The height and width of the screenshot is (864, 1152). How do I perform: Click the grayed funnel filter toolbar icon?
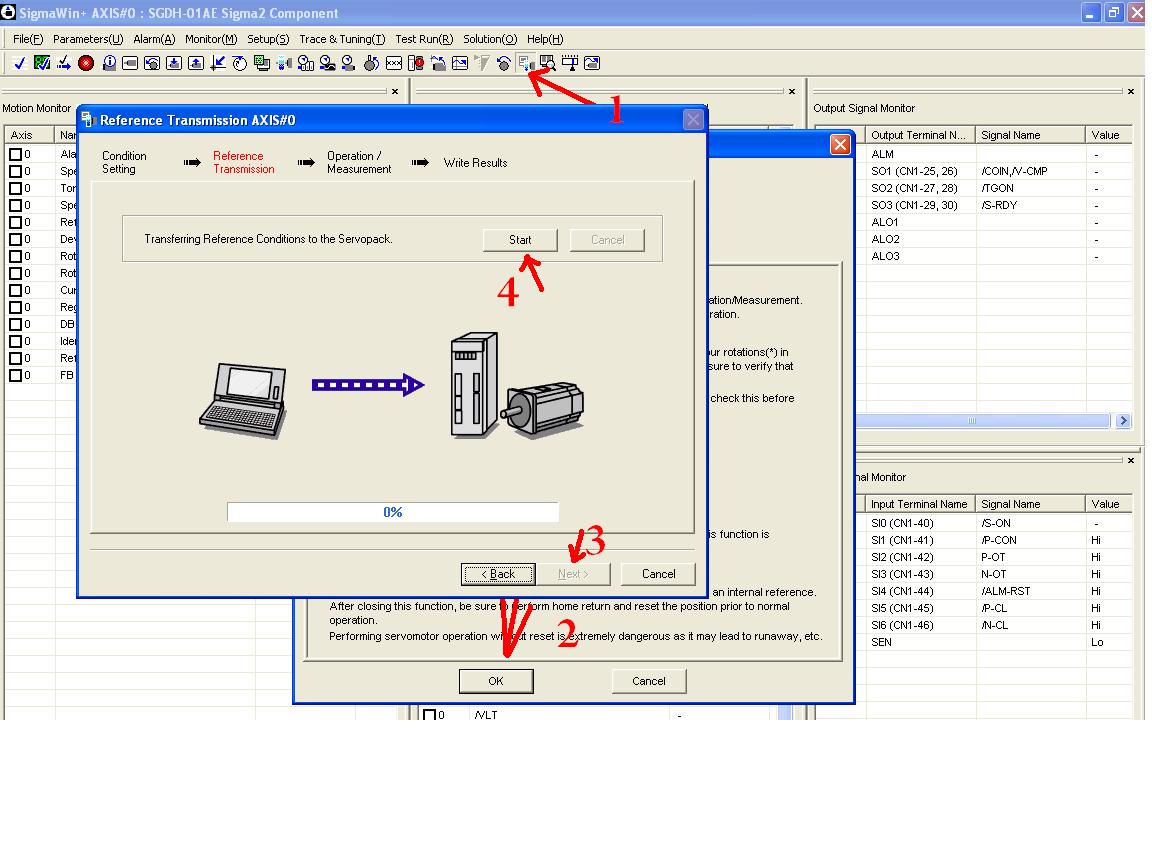pos(482,63)
